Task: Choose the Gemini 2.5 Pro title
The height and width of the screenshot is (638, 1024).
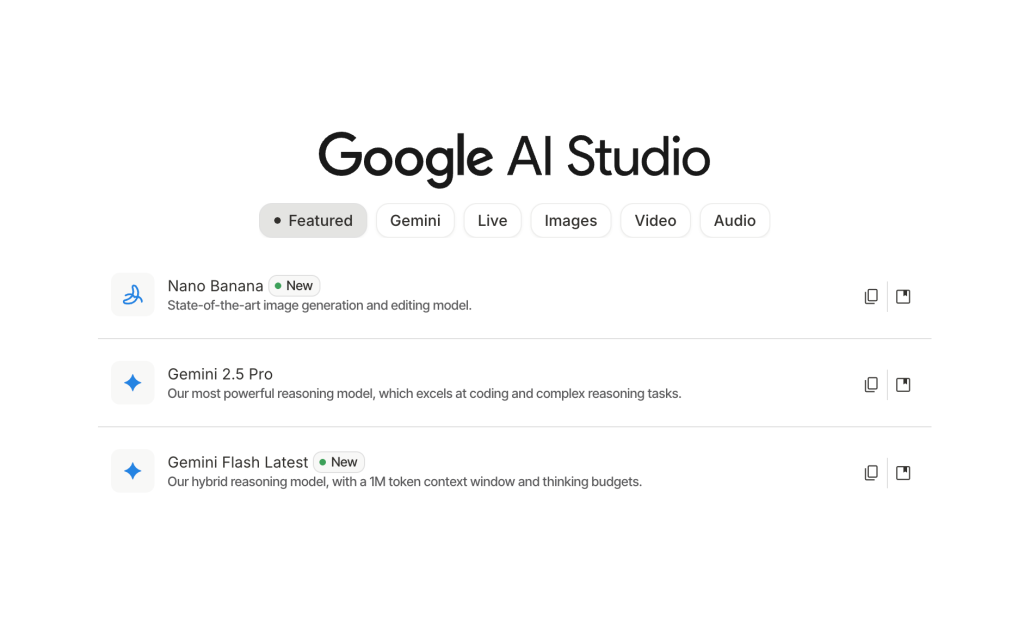Action: tap(220, 374)
